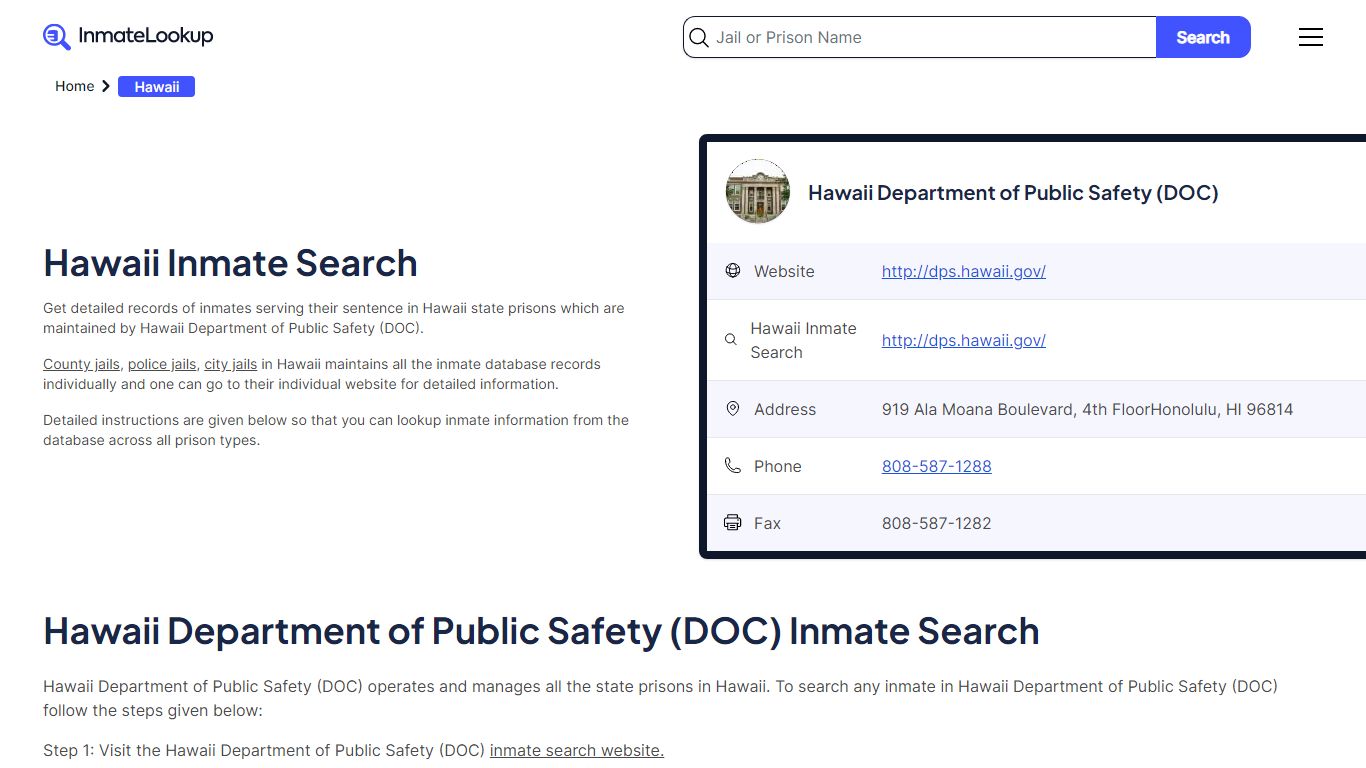This screenshot has height=768, width=1366.
Task: Open the city jails link
Action: (231, 364)
